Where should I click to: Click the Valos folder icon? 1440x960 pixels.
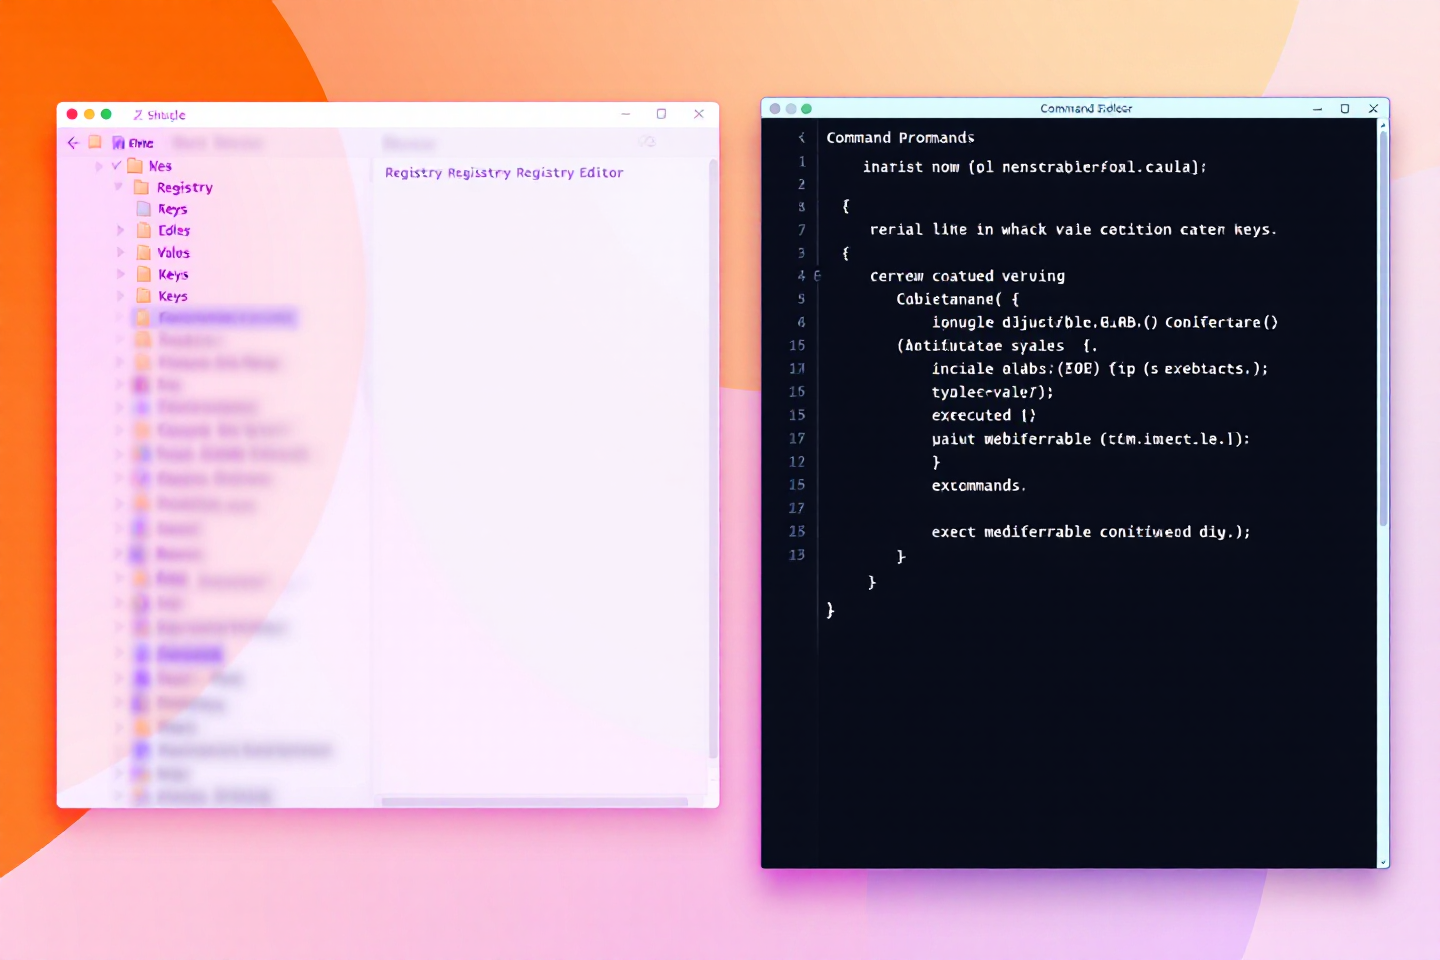(x=144, y=252)
